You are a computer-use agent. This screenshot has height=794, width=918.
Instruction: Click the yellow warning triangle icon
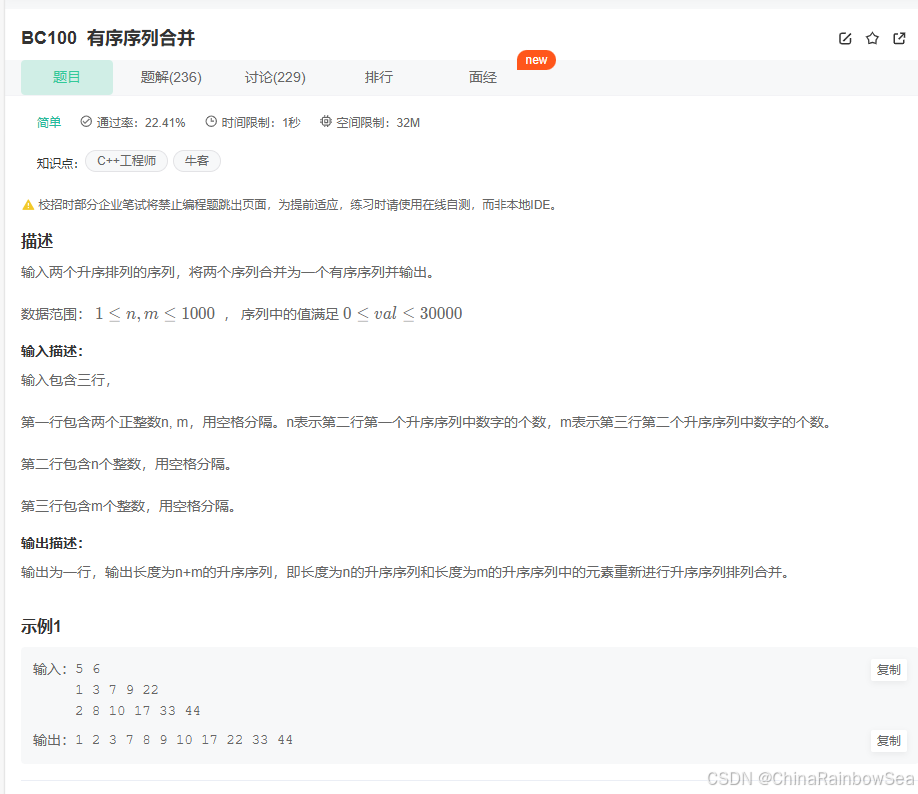(28, 205)
